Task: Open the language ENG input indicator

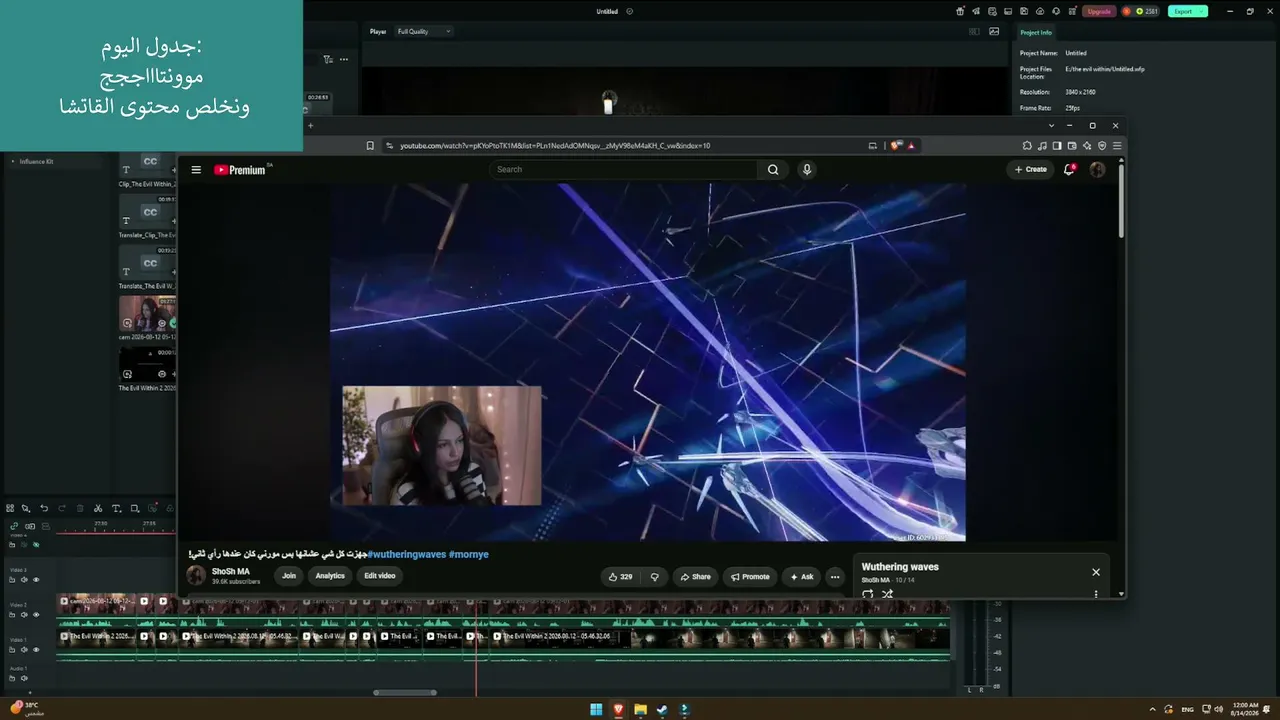Action: [1188, 710]
